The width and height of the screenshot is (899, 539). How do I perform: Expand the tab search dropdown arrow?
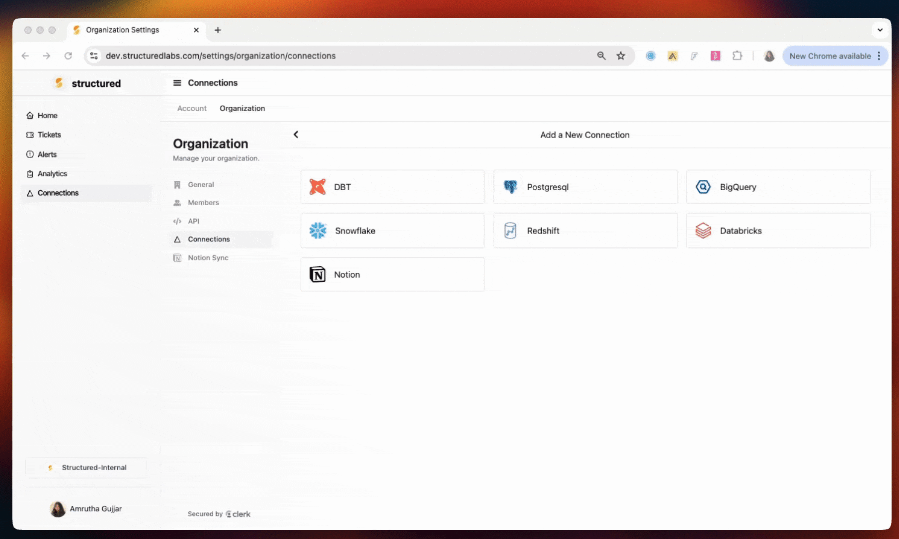tap(880, 30)
